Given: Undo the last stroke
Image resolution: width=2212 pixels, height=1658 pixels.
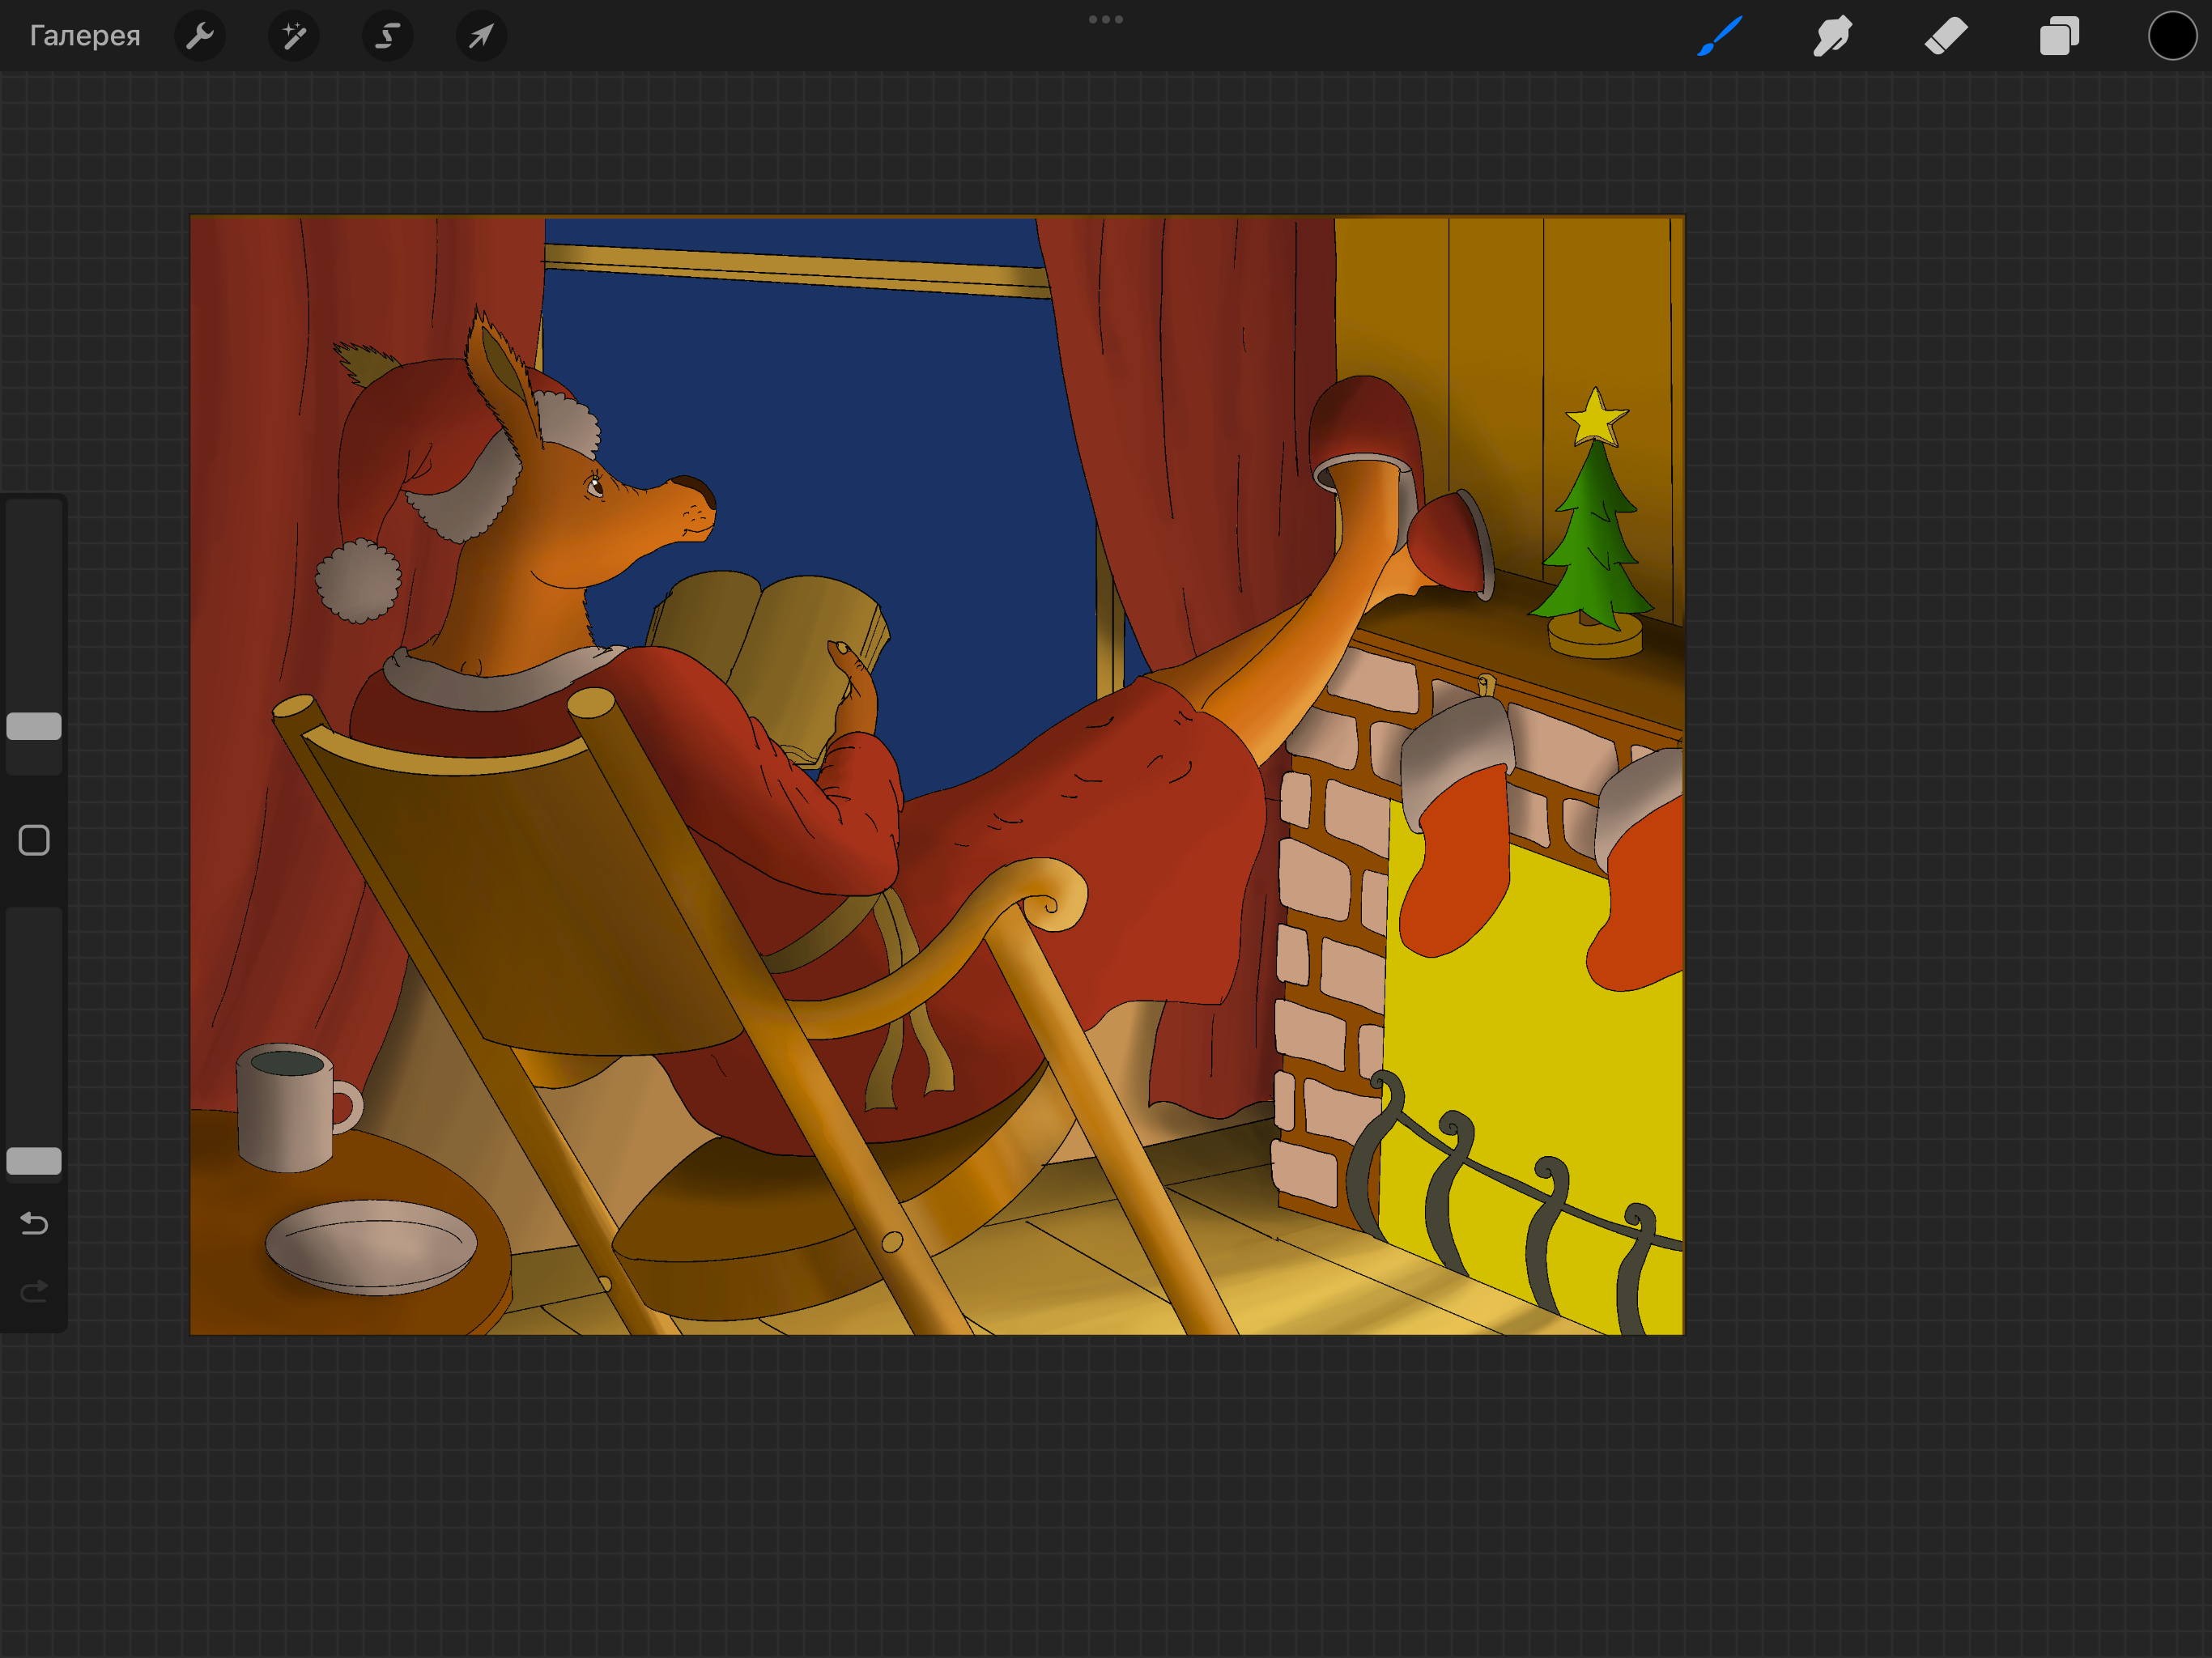Looking at the screenshot, I should point(34,1223).
